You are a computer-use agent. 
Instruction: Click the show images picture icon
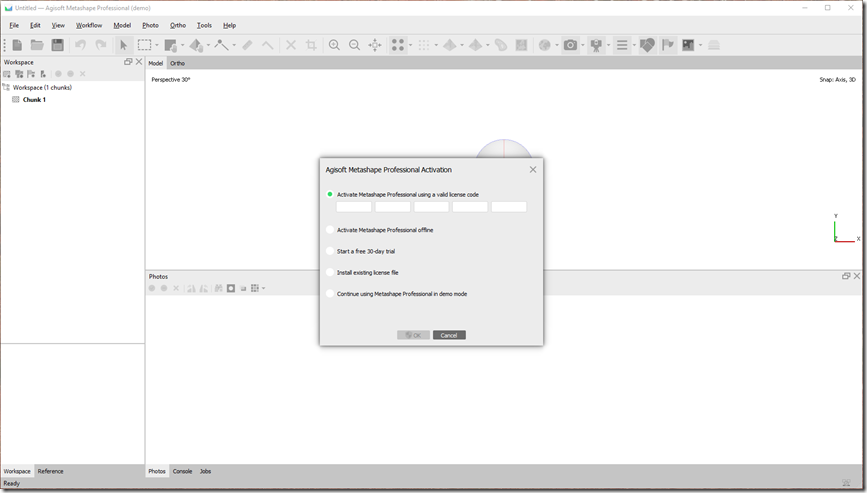[x=688, y=45]
